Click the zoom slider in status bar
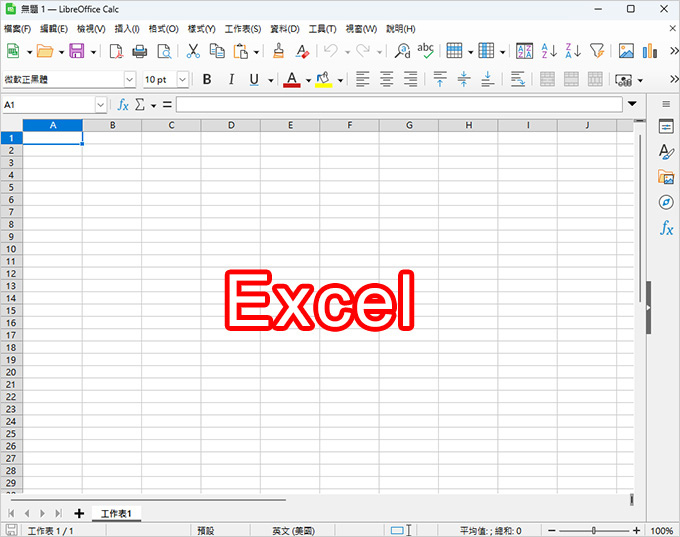Image resolution: width=680 pixels, height=537 pixels. (x=594, y=530)
